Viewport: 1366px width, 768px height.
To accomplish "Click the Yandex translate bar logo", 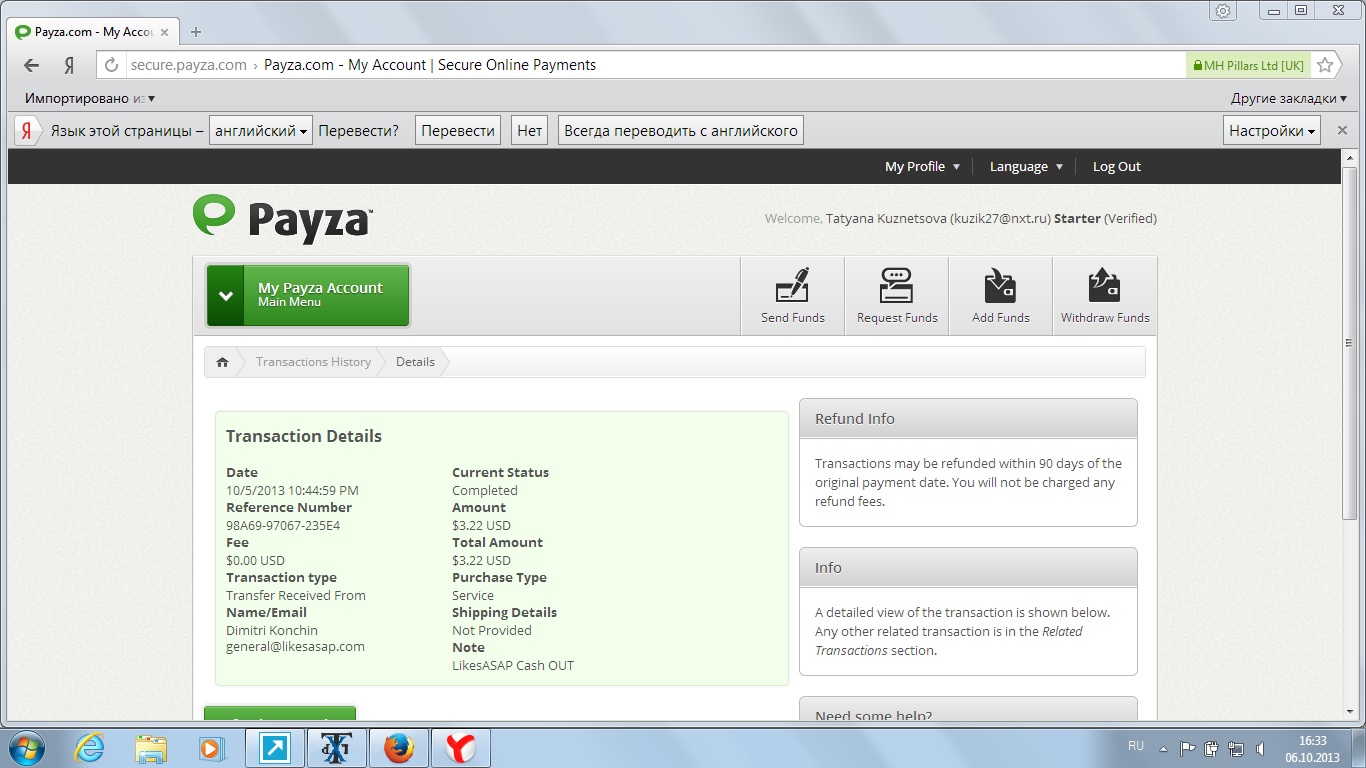I will (x=27, y=131).
